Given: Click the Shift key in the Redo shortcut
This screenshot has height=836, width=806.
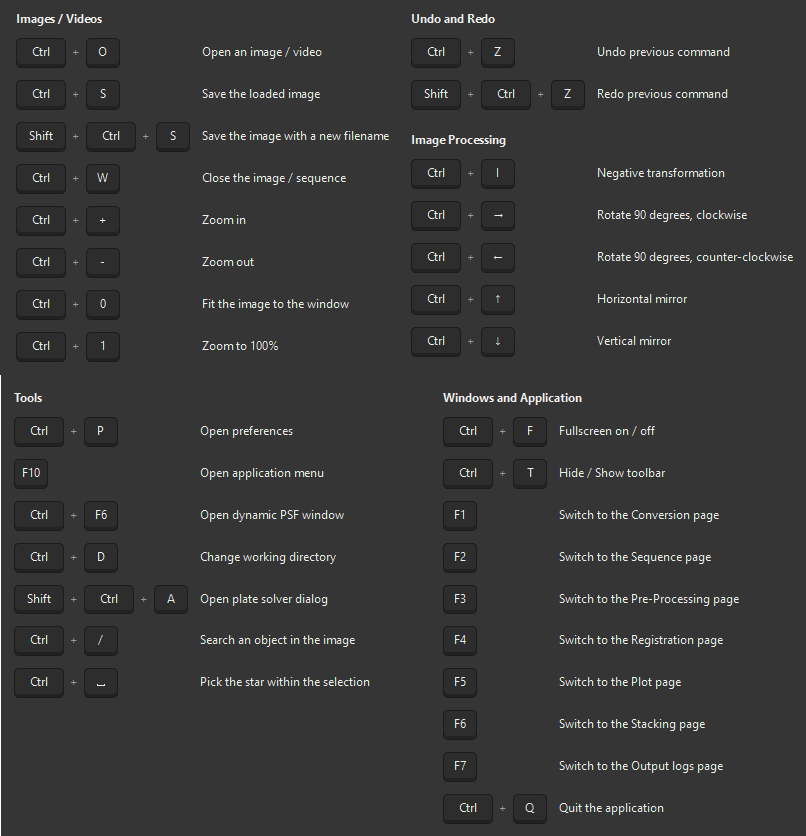Looking at the screenshot, I should [435, 94].
